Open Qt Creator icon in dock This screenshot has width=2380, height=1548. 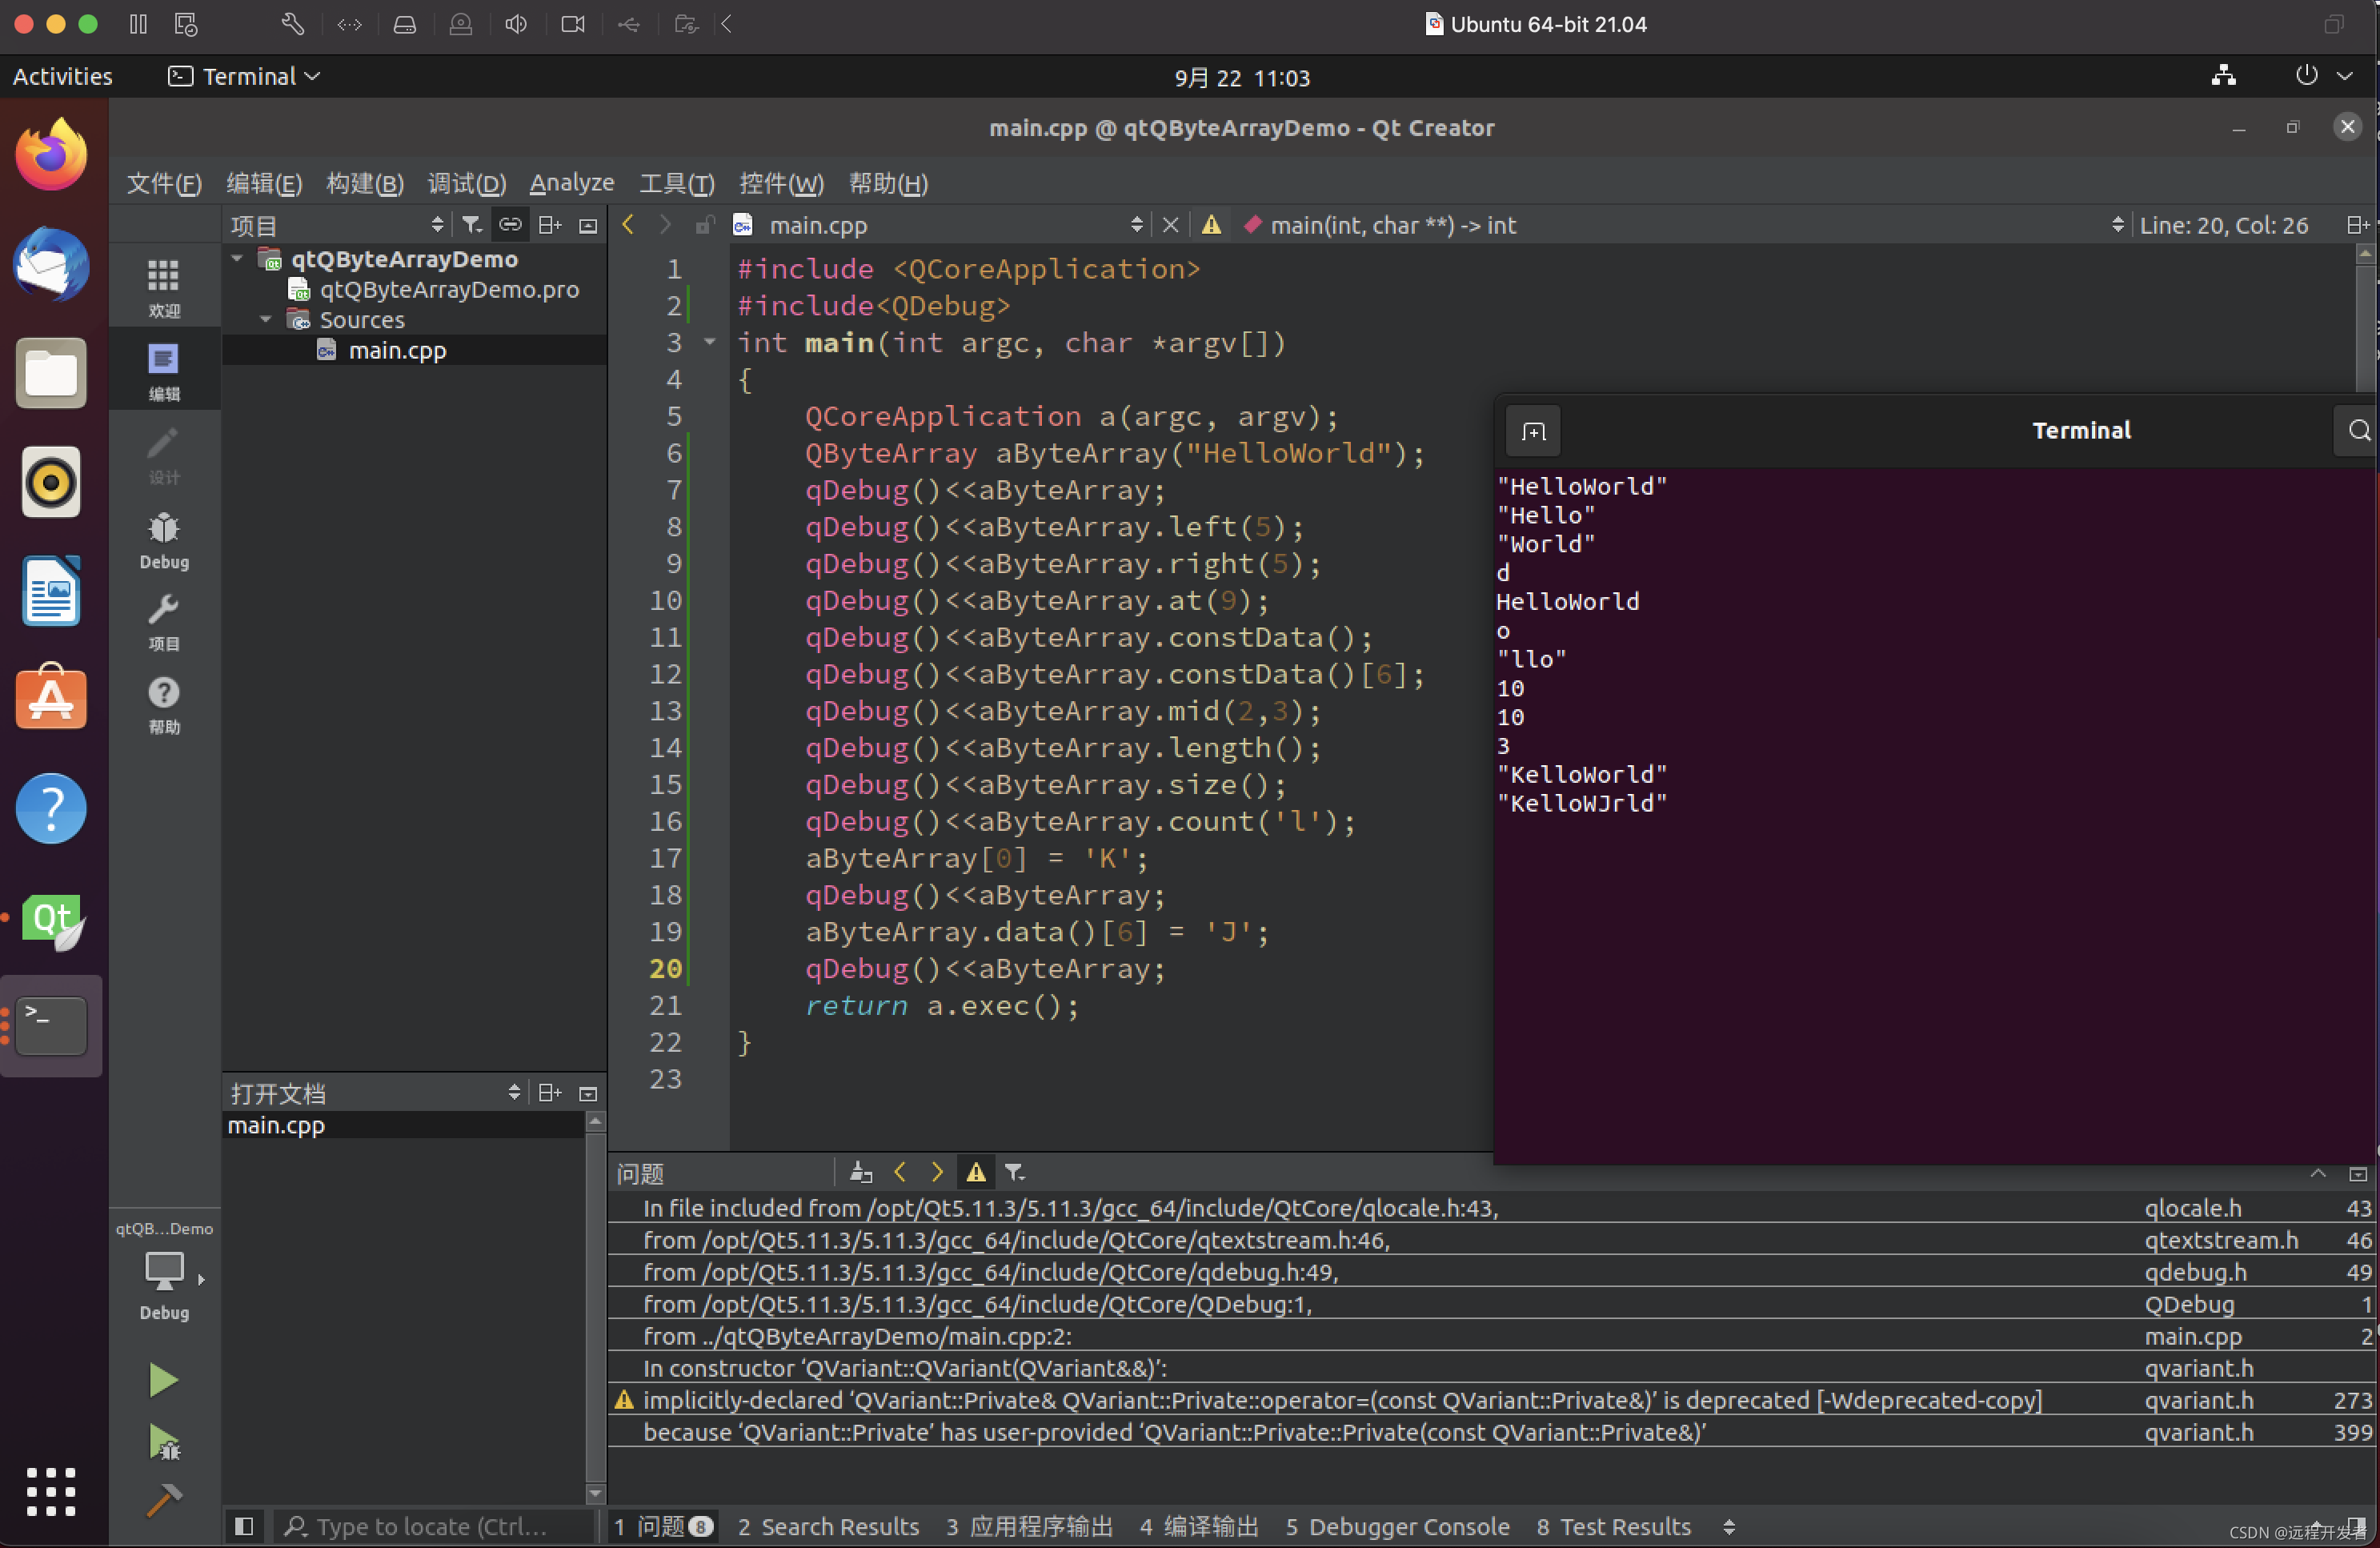[51, 920]
